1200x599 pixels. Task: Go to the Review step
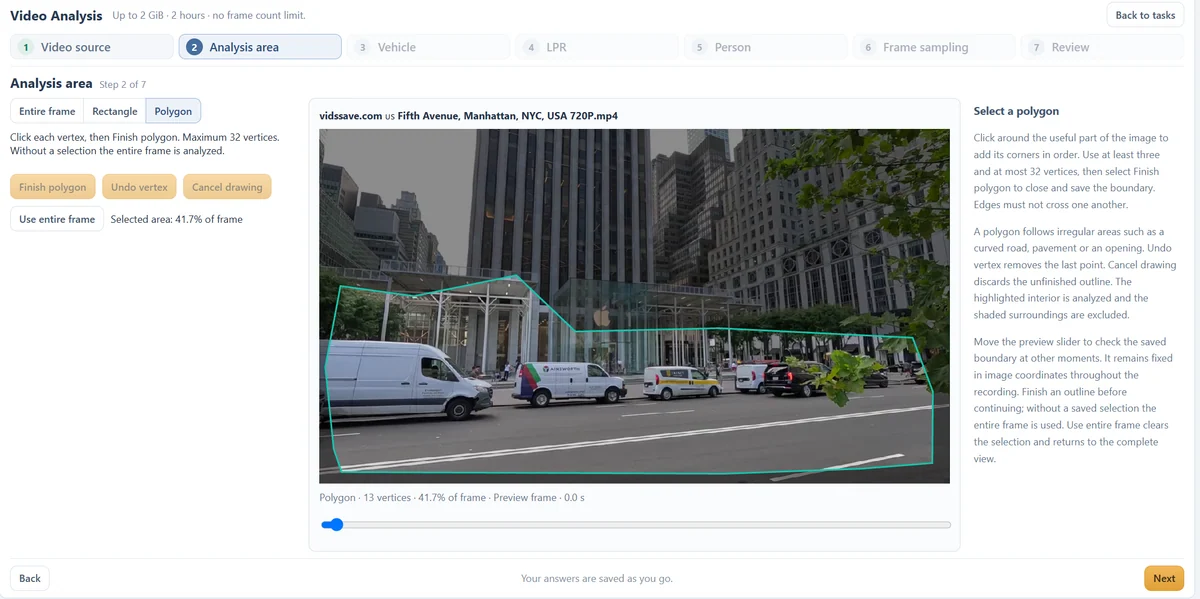1102,47
